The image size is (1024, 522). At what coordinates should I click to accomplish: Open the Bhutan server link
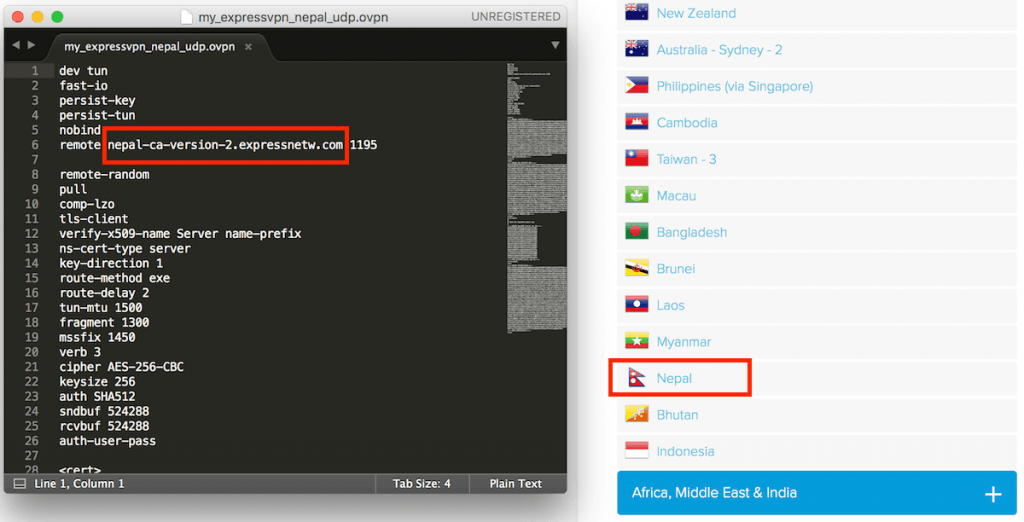[677, 415]
